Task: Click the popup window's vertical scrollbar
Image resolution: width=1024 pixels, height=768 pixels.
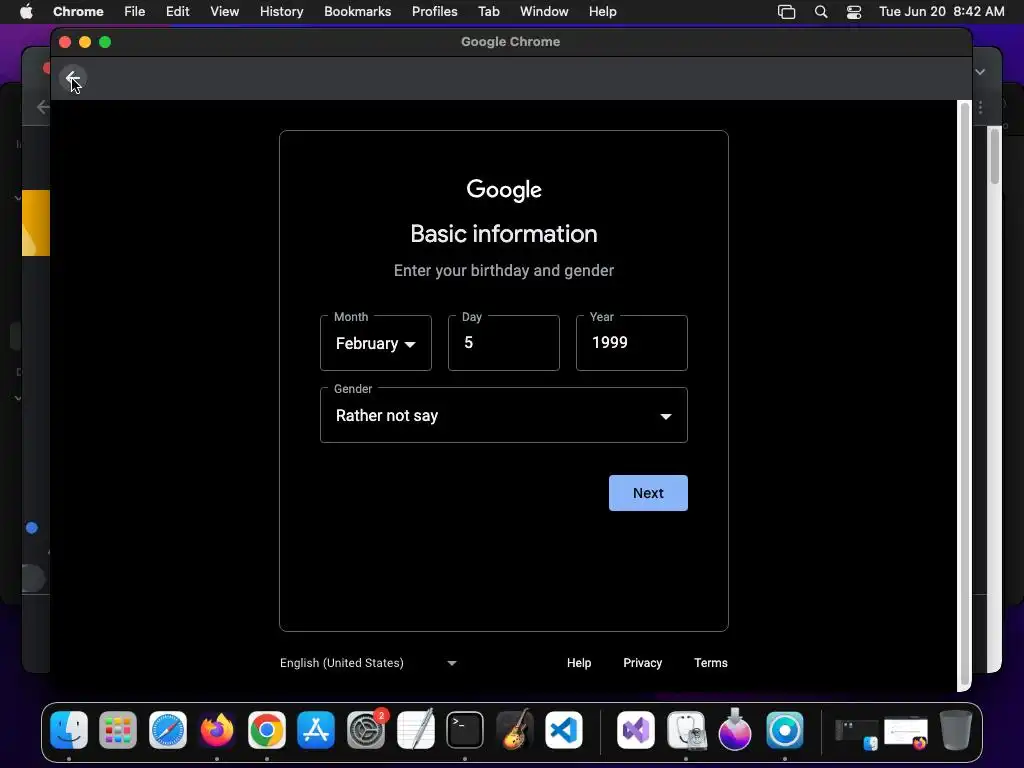Action: (964, 392)
